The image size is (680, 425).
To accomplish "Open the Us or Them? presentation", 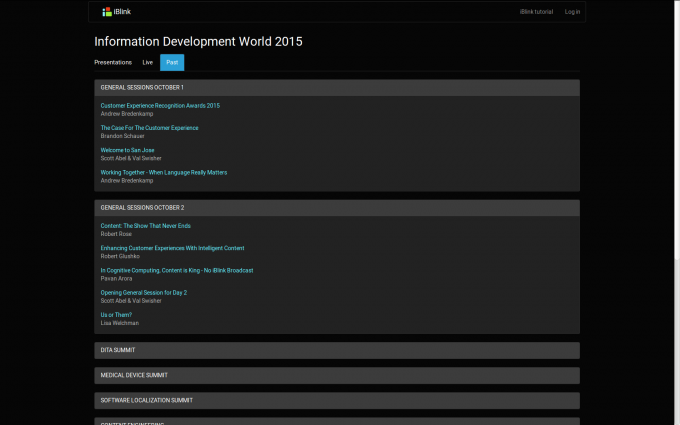I will point(116,315).
